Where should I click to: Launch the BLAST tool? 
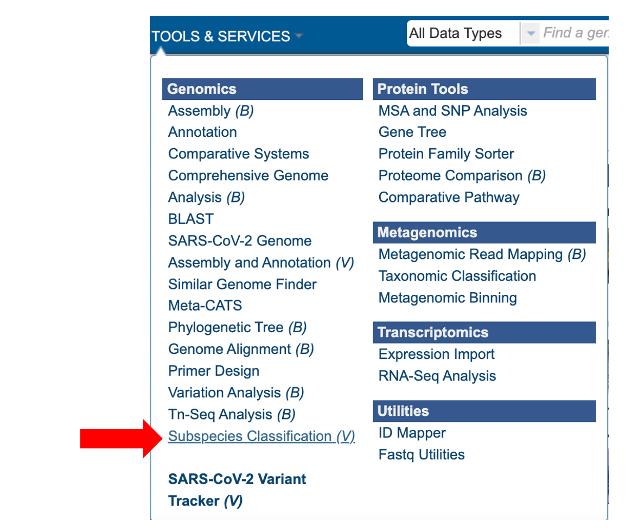pyautogui.click(x=190, y=219)
